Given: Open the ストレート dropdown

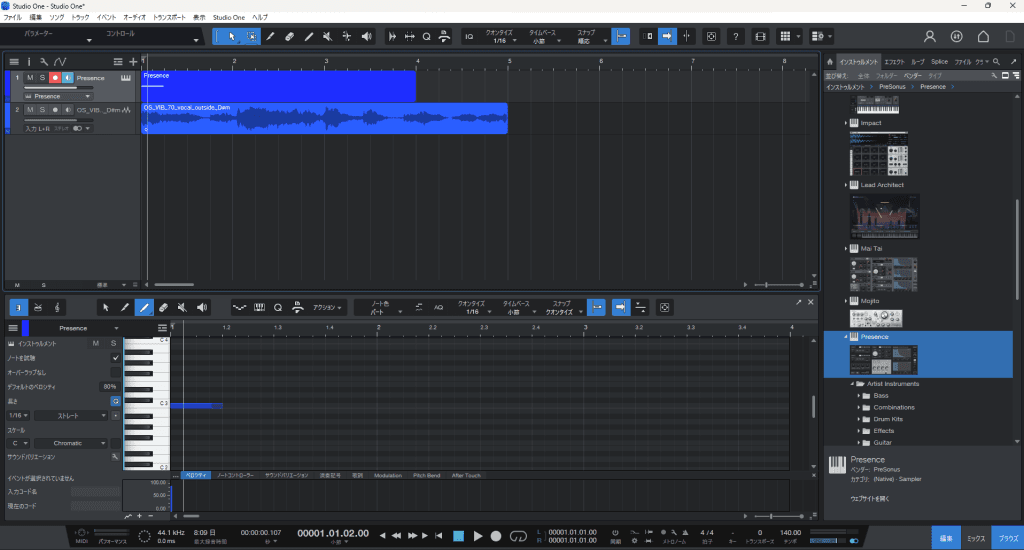Looking at the screenshot, I should point(71,415).
